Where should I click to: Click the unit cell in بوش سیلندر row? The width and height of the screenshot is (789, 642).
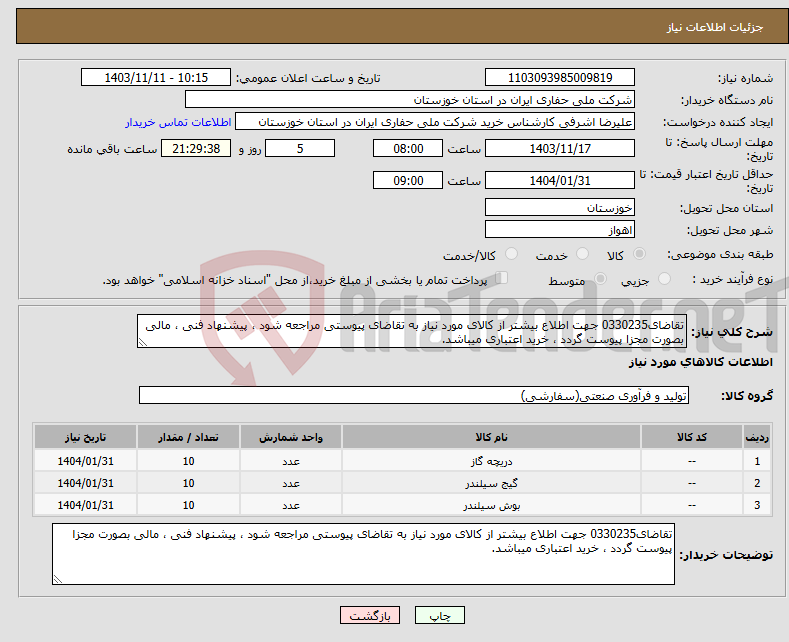tap(291, 505)
